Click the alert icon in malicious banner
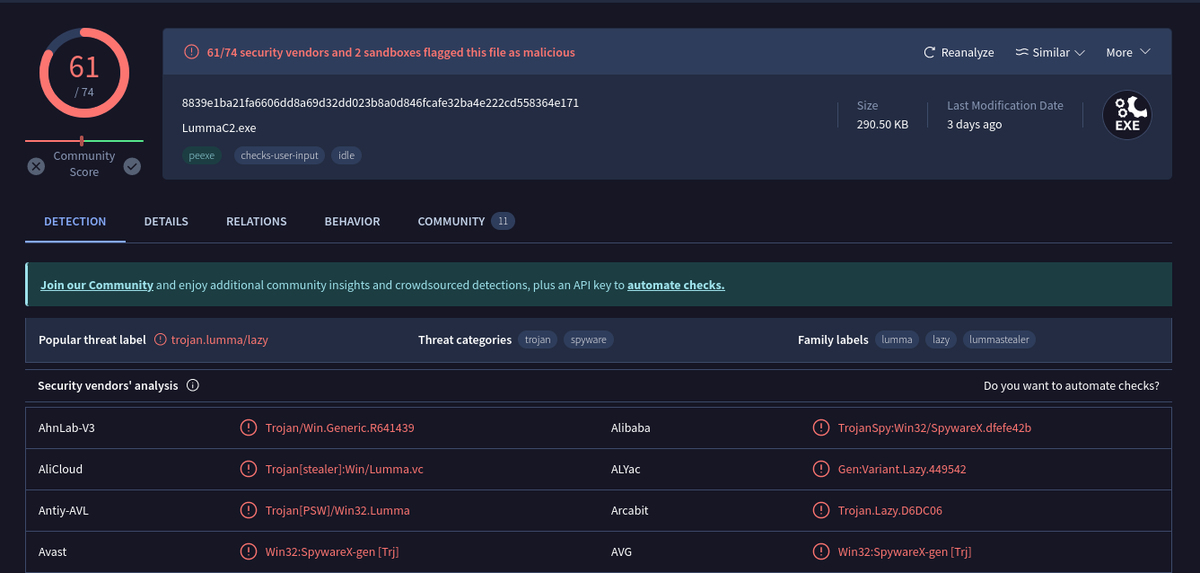1200x573 pixels. (x=191, y=52)
